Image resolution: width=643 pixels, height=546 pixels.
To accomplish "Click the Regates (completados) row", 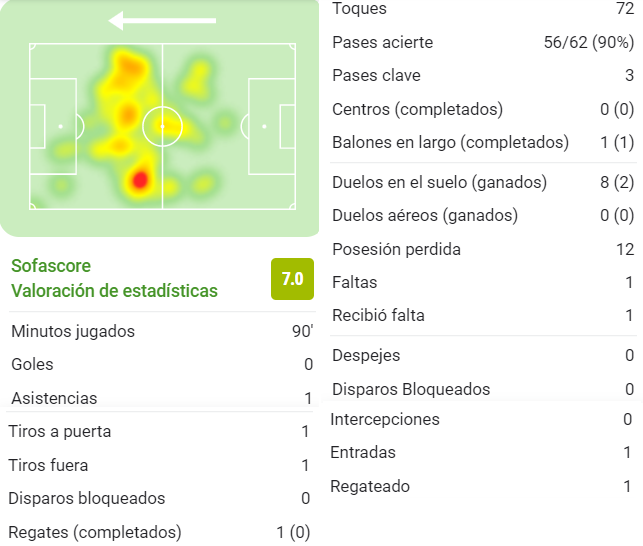I will (159, 532).
